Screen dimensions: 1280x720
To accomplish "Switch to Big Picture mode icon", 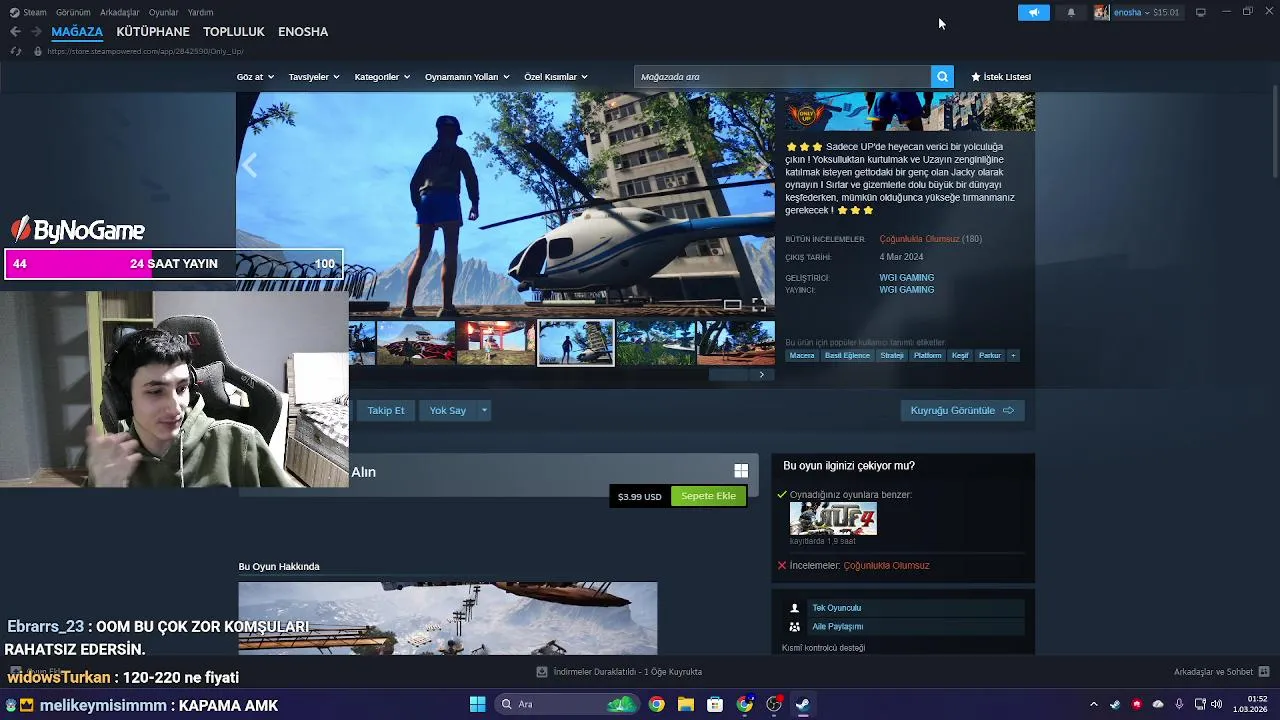I will (x=1201, y=12).
